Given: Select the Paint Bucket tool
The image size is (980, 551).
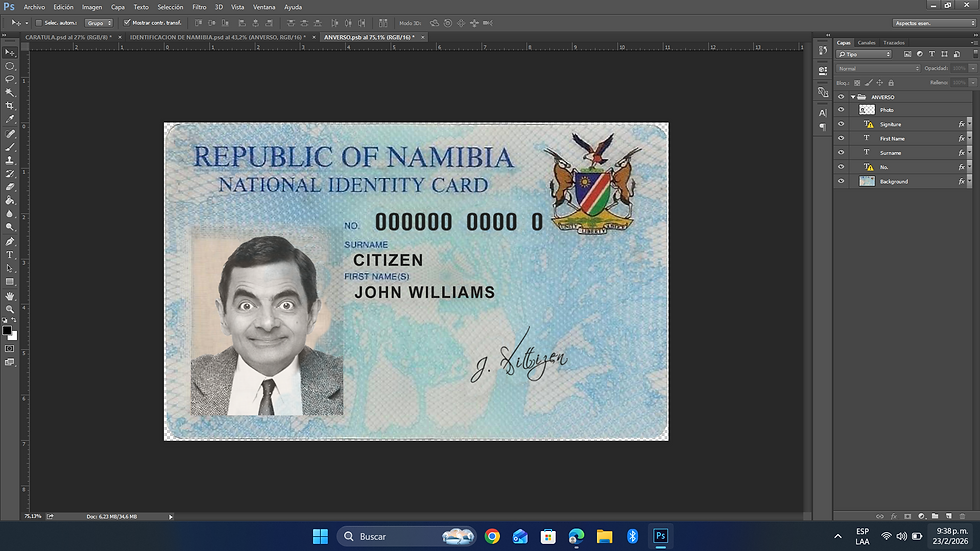Looking at the screenshot, I should pos(9,201).
